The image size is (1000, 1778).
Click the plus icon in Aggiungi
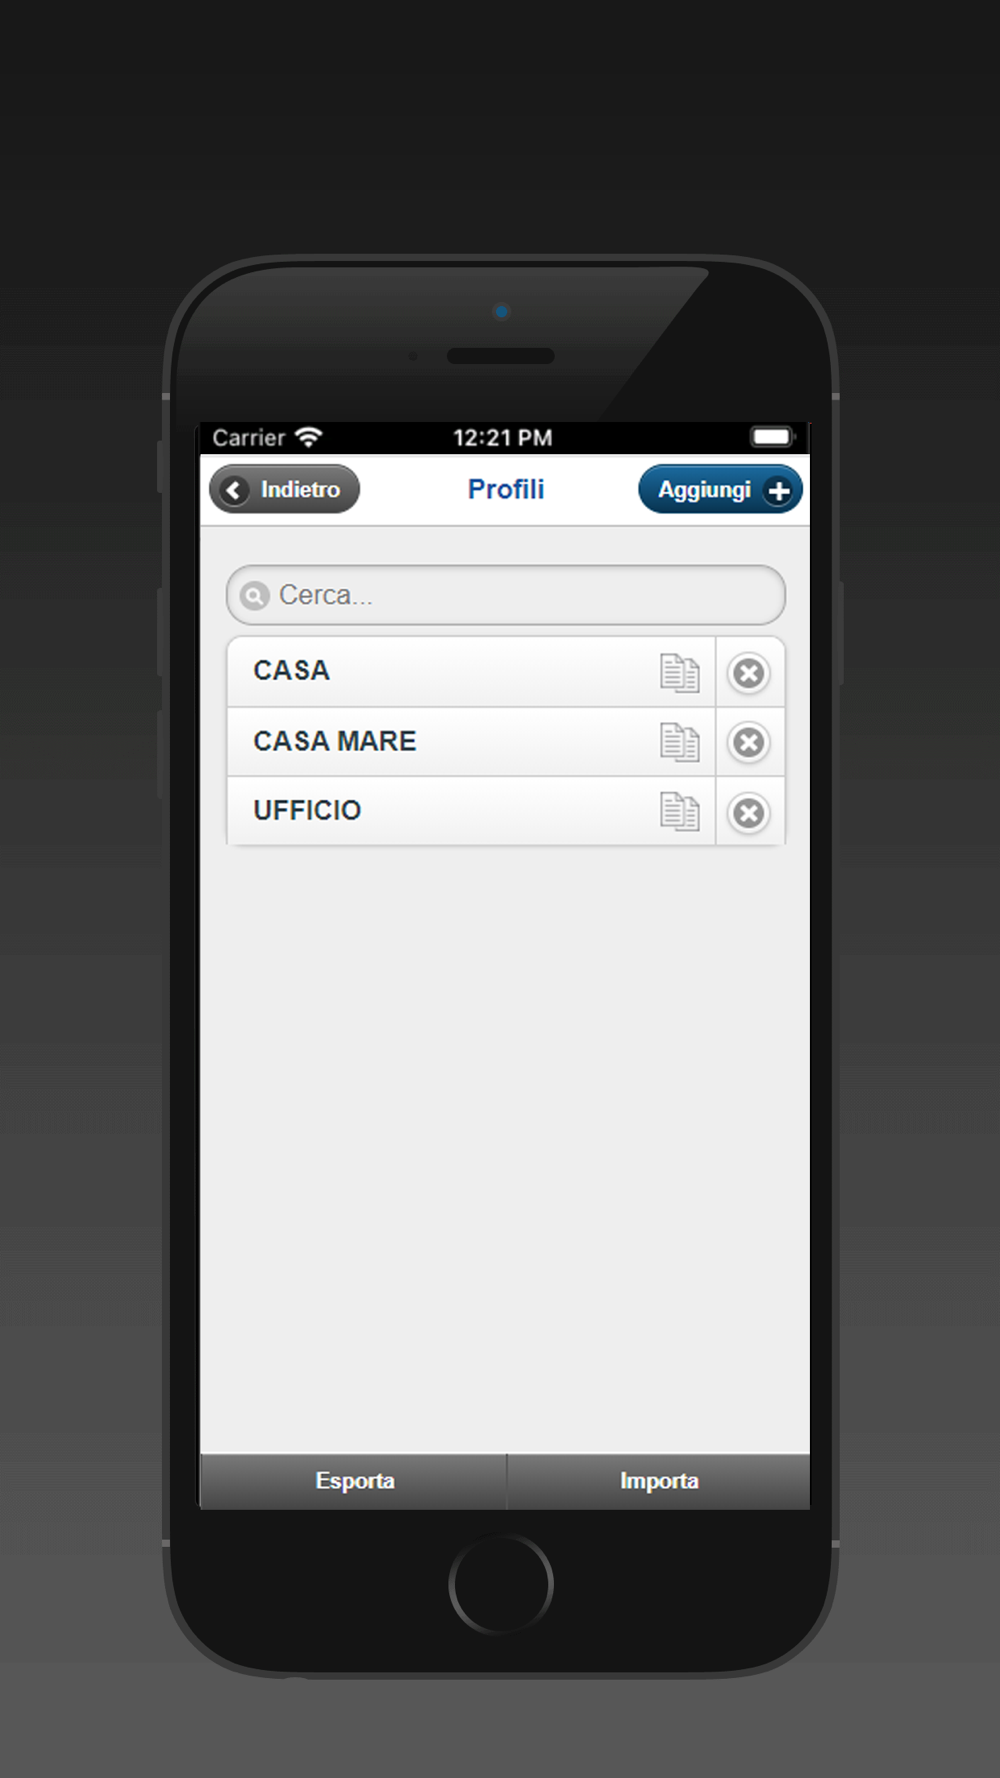[x=778, y=491]
